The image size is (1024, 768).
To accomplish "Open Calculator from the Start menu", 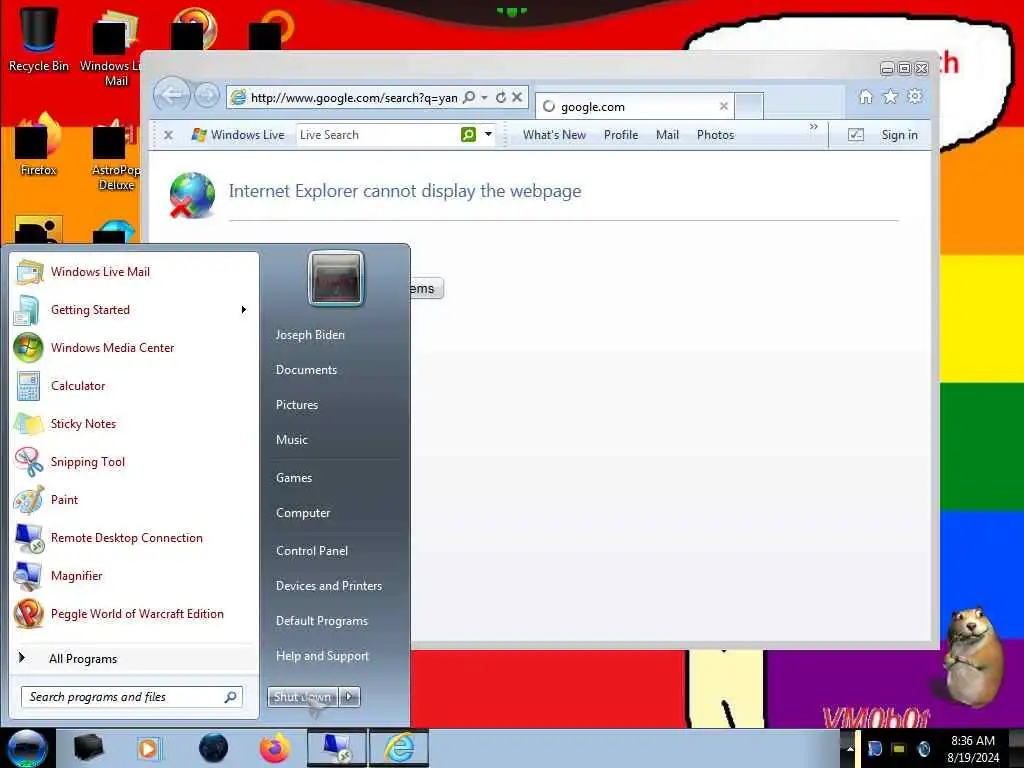I will 135,385.
